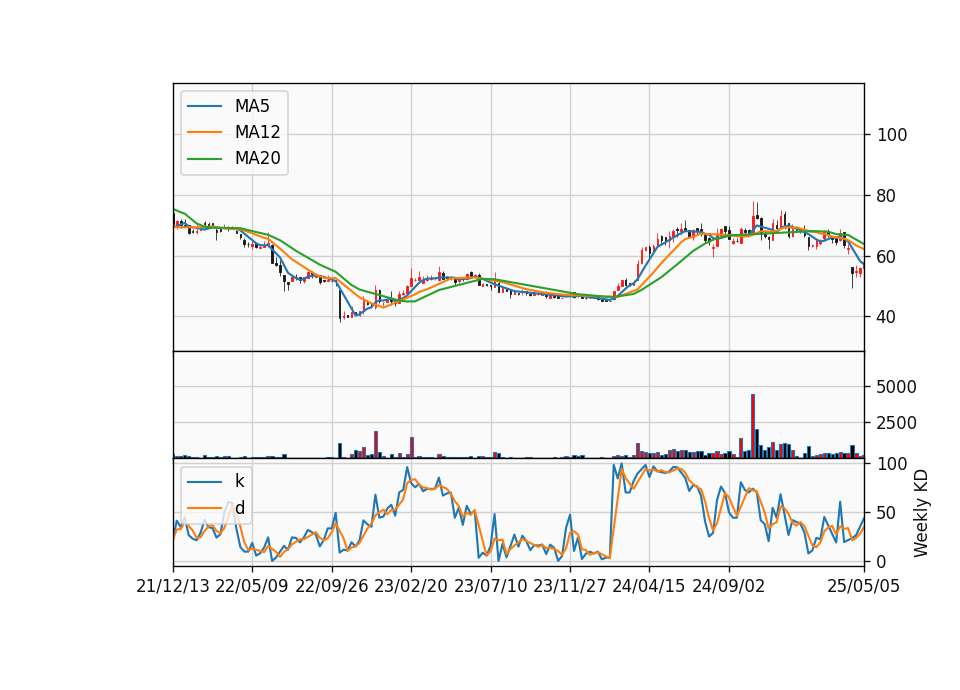Click the 25/05/05 date label
This screenshot has height=690, width=960.
pos(864,587)
